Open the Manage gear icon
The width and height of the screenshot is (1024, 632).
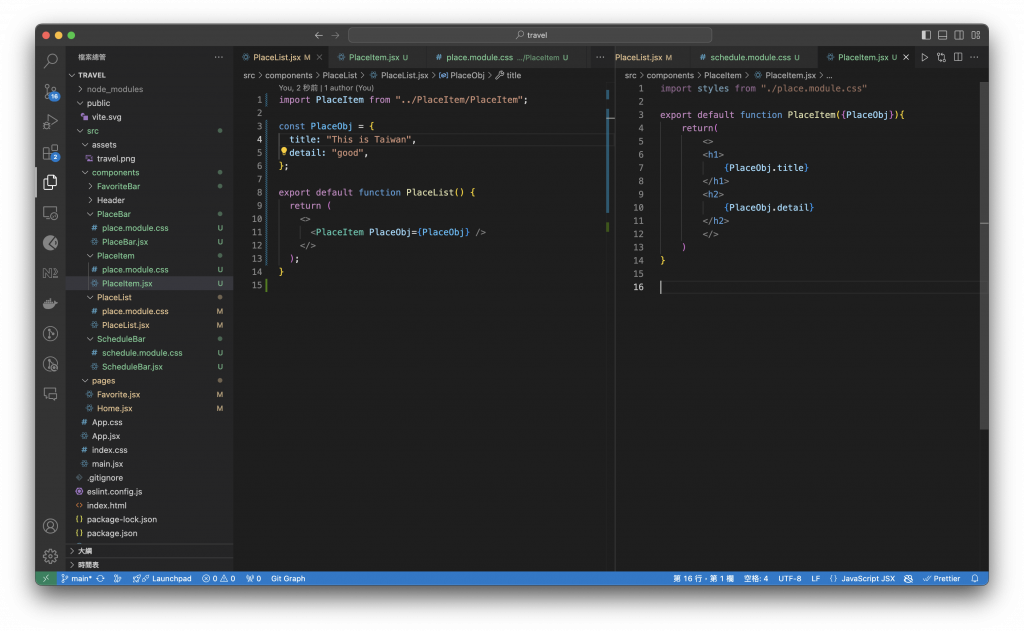50,556
